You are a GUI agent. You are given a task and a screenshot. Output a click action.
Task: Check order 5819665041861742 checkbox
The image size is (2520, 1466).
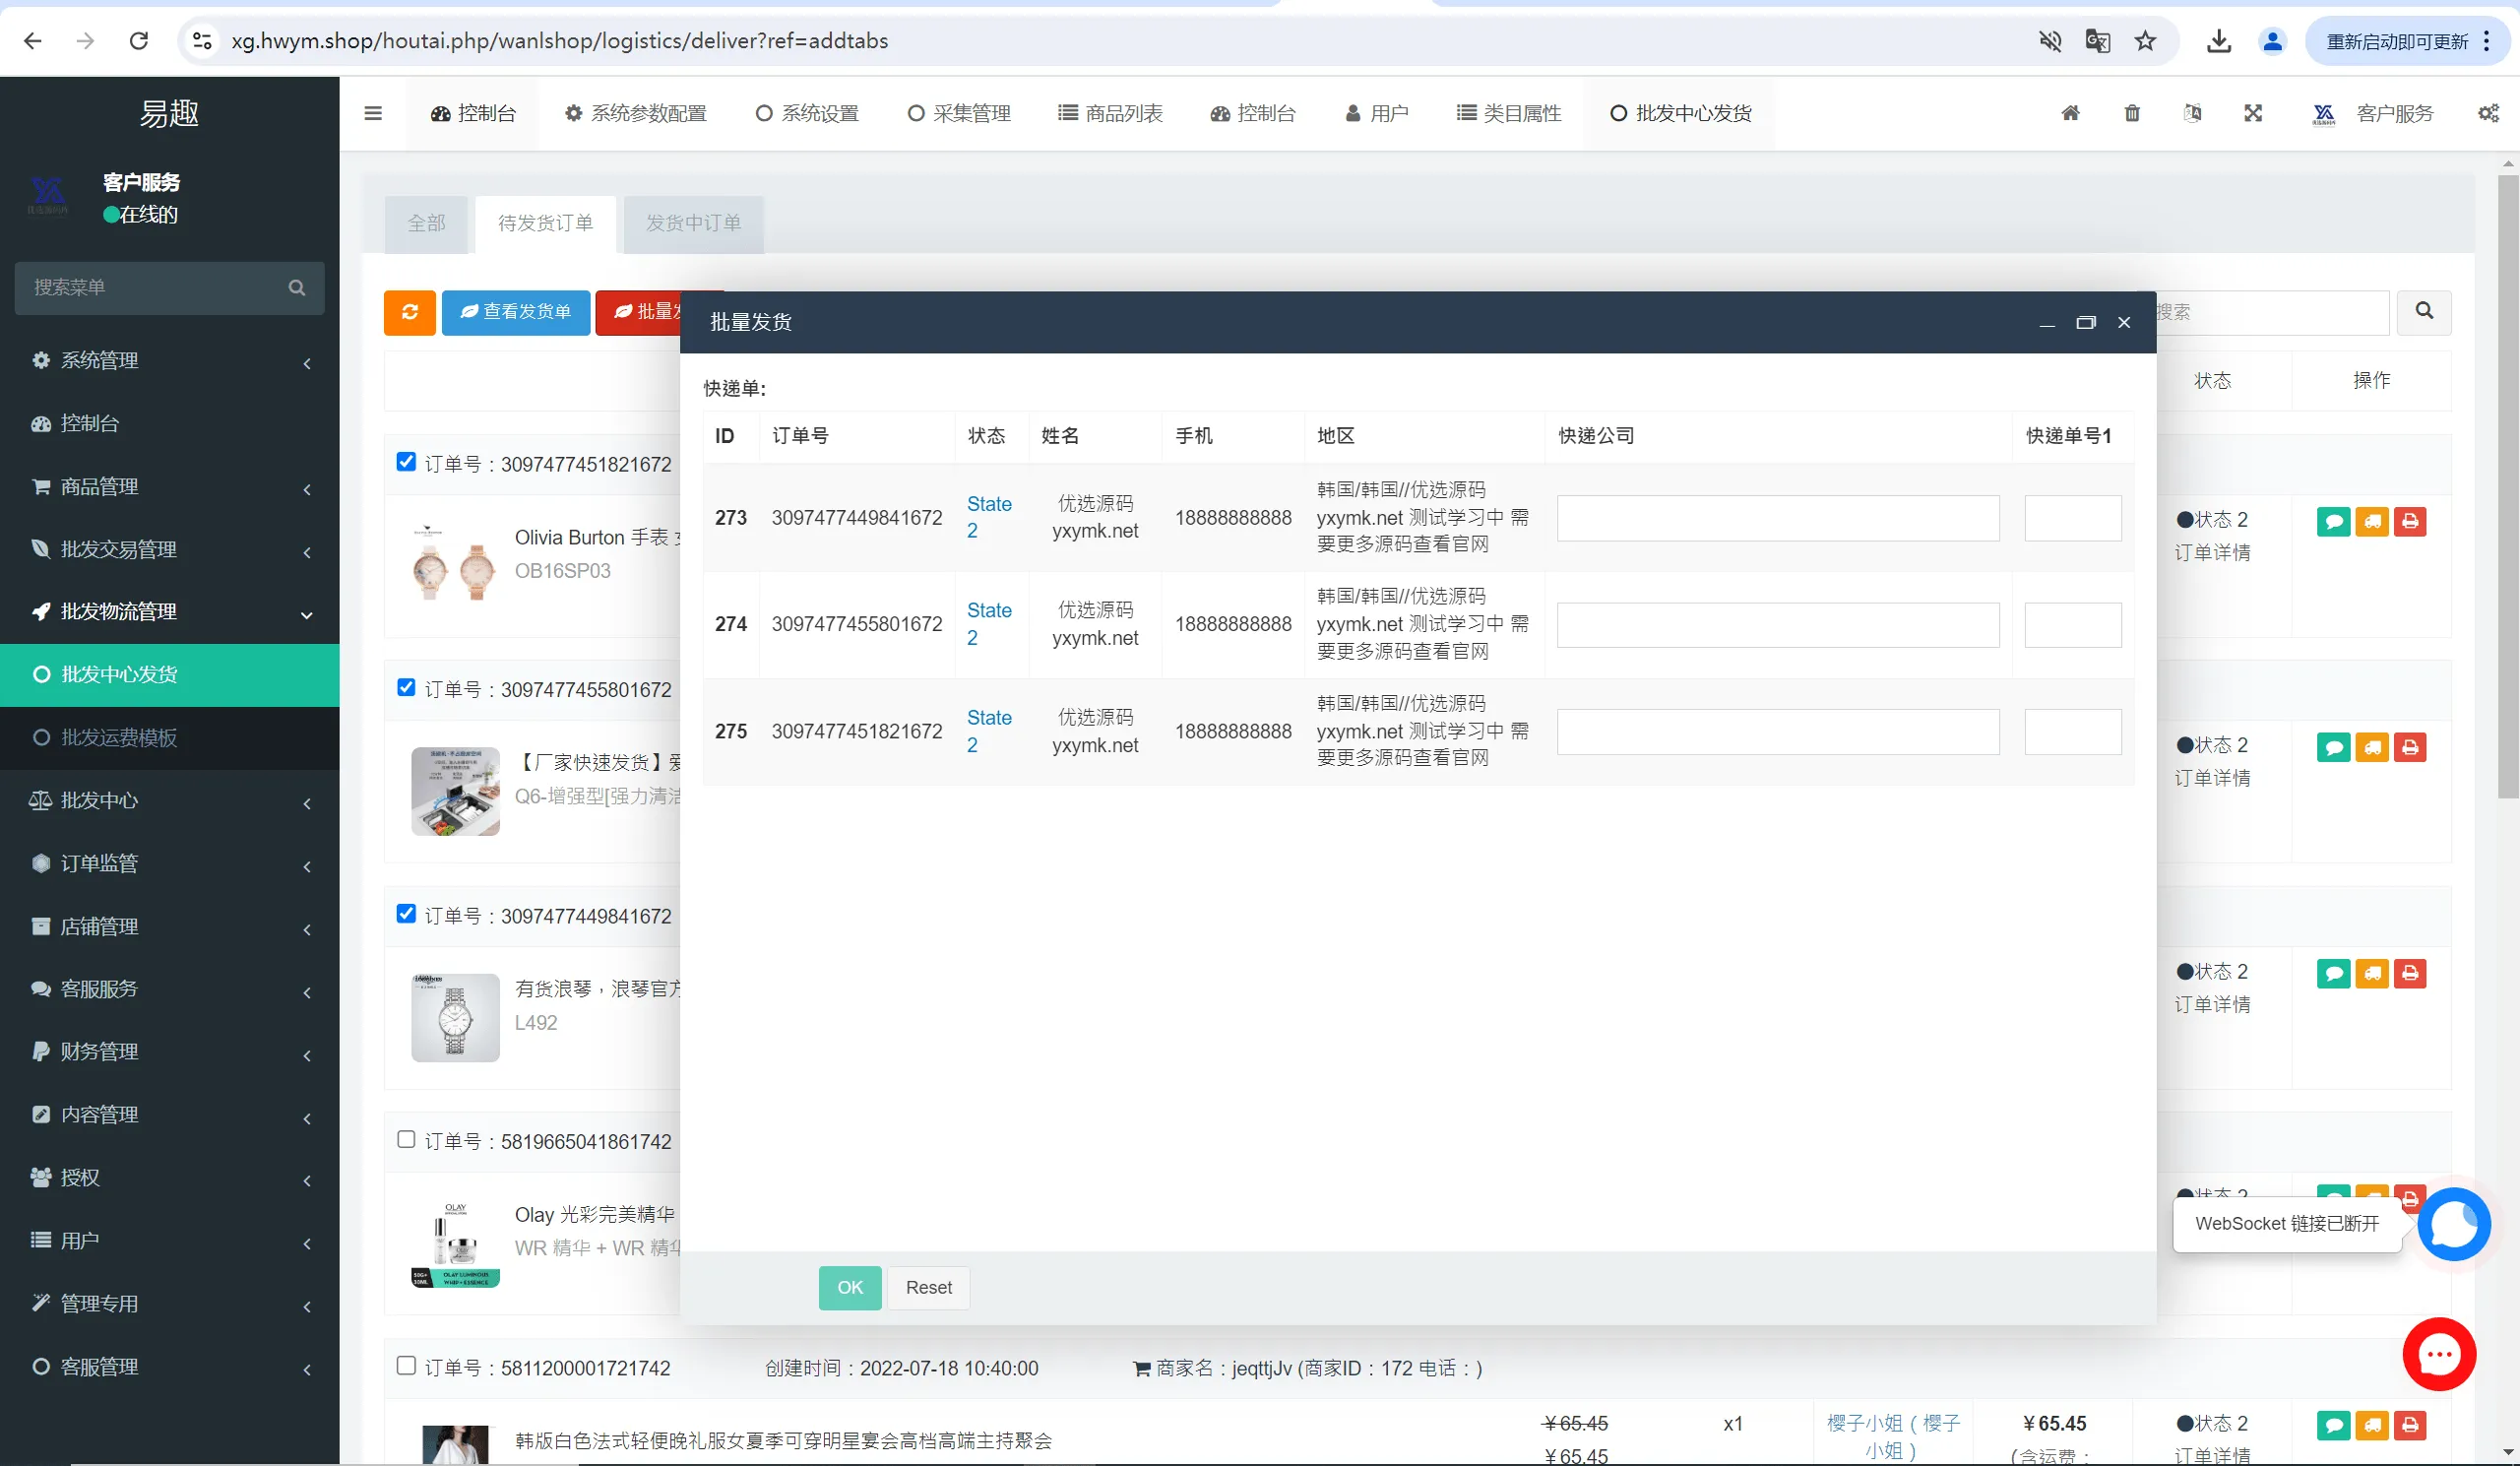click(406, 1140)
